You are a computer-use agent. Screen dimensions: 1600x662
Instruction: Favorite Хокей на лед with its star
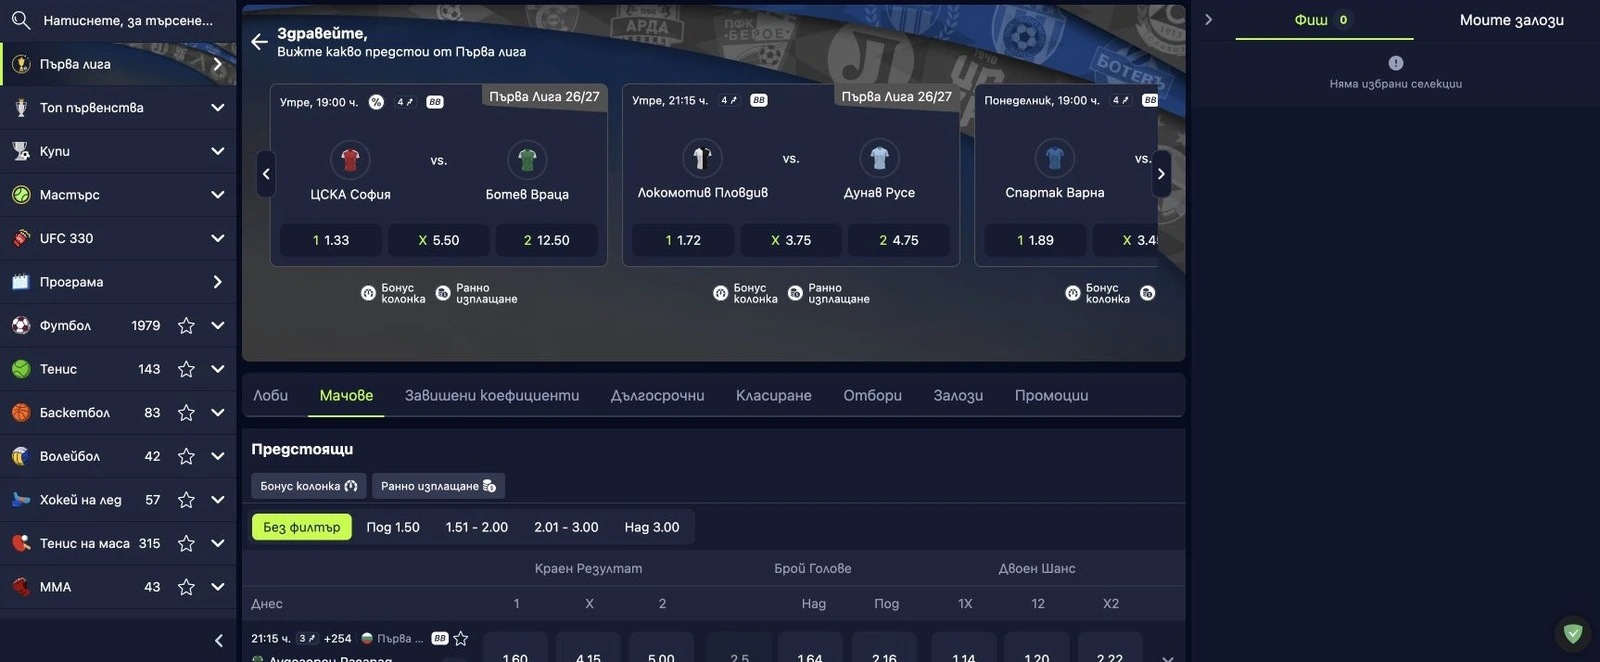[186, 500]
